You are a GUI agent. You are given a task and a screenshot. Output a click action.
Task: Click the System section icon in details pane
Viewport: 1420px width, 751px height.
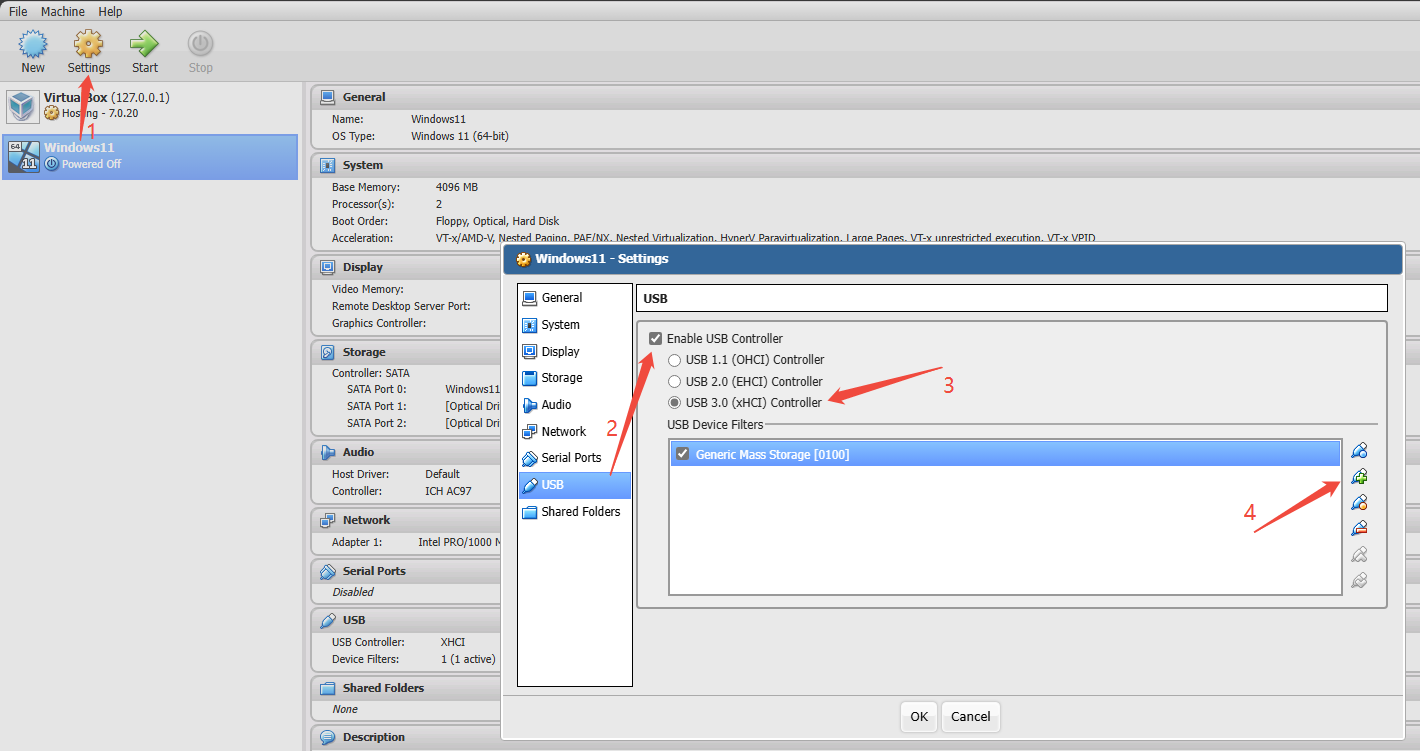tap(327, 165)
